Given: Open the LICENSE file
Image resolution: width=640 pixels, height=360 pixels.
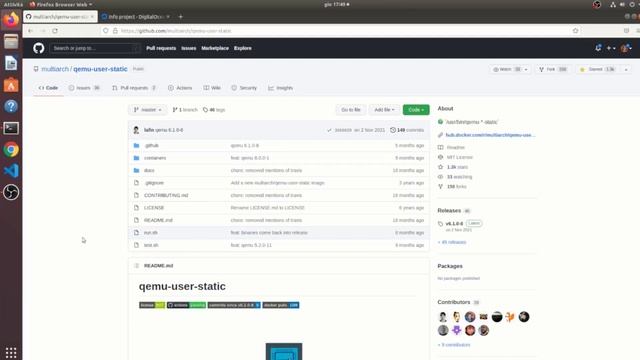Looking at the screenshot, I should point(154,208).
